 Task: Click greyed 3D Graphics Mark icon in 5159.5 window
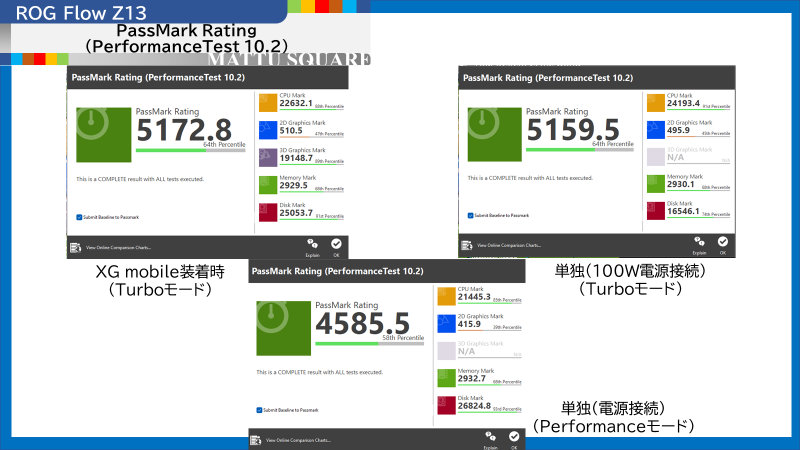pyautogui.click(x=656, y=157)
